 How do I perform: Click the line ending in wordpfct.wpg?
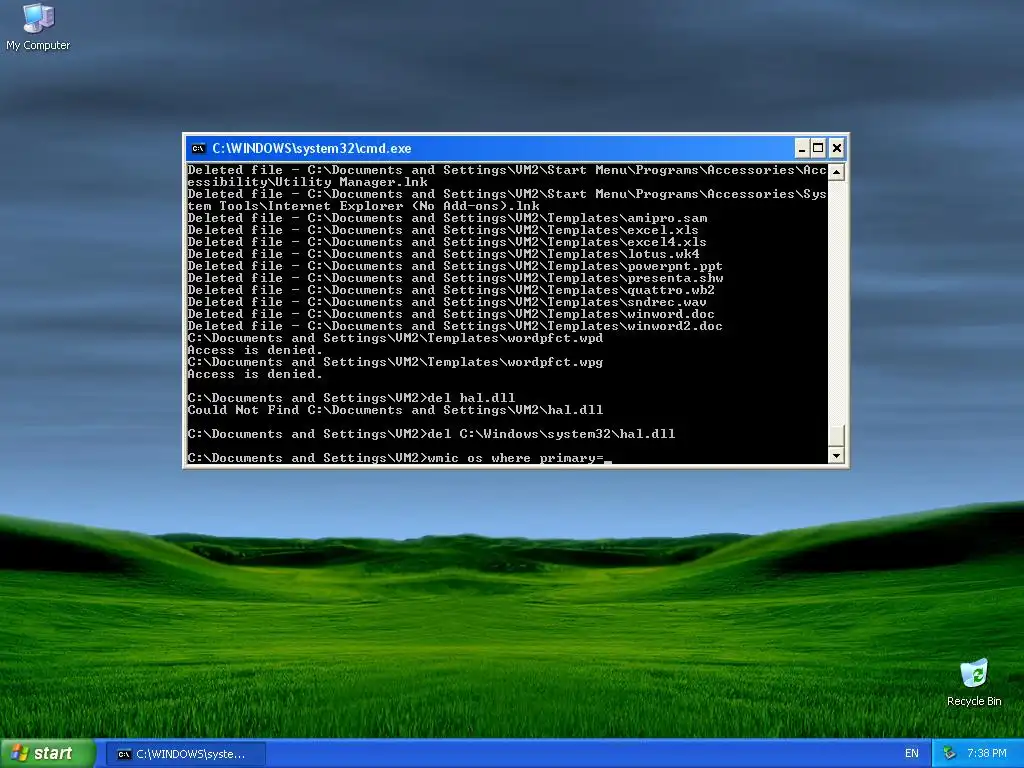[x=395, y=362]
